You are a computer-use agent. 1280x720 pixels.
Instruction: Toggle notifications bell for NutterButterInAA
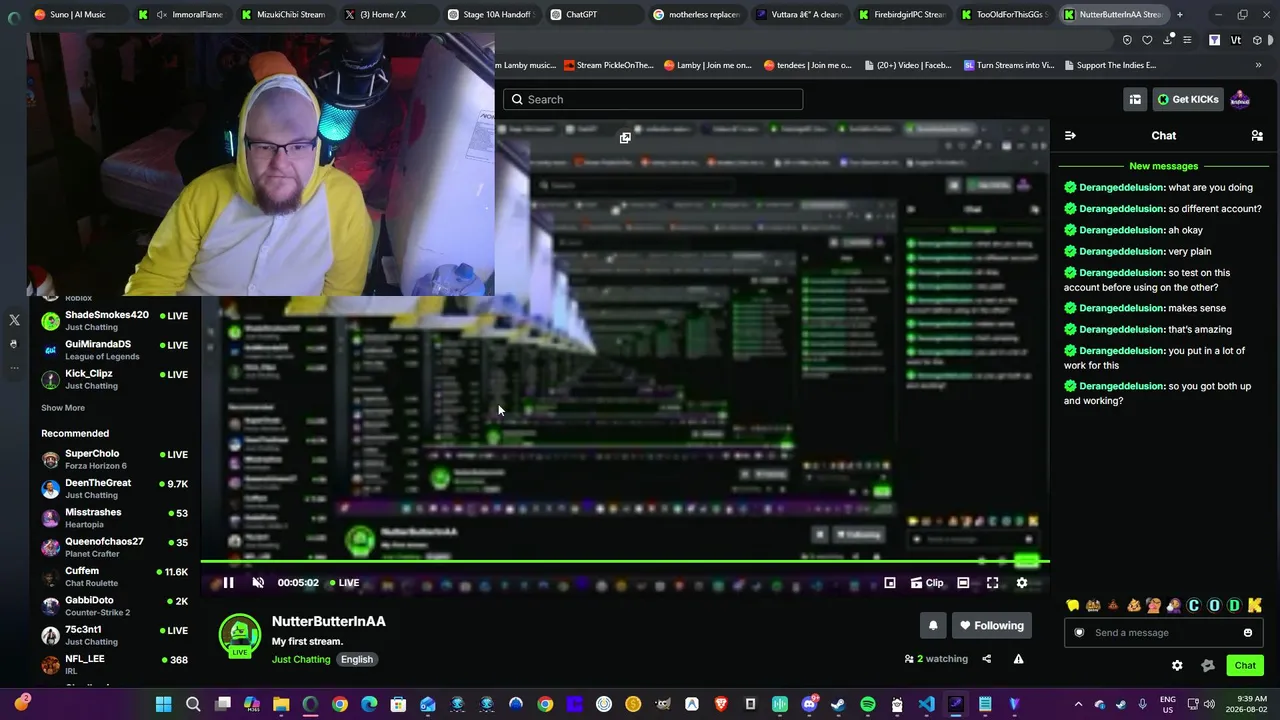click(933, 625)
